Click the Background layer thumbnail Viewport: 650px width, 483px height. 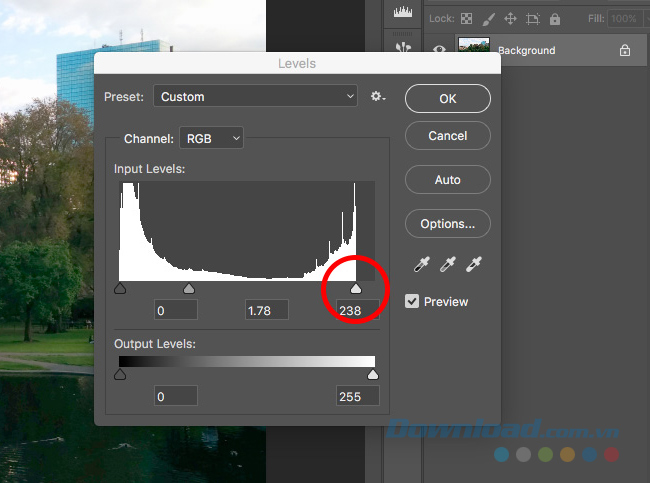474,45
